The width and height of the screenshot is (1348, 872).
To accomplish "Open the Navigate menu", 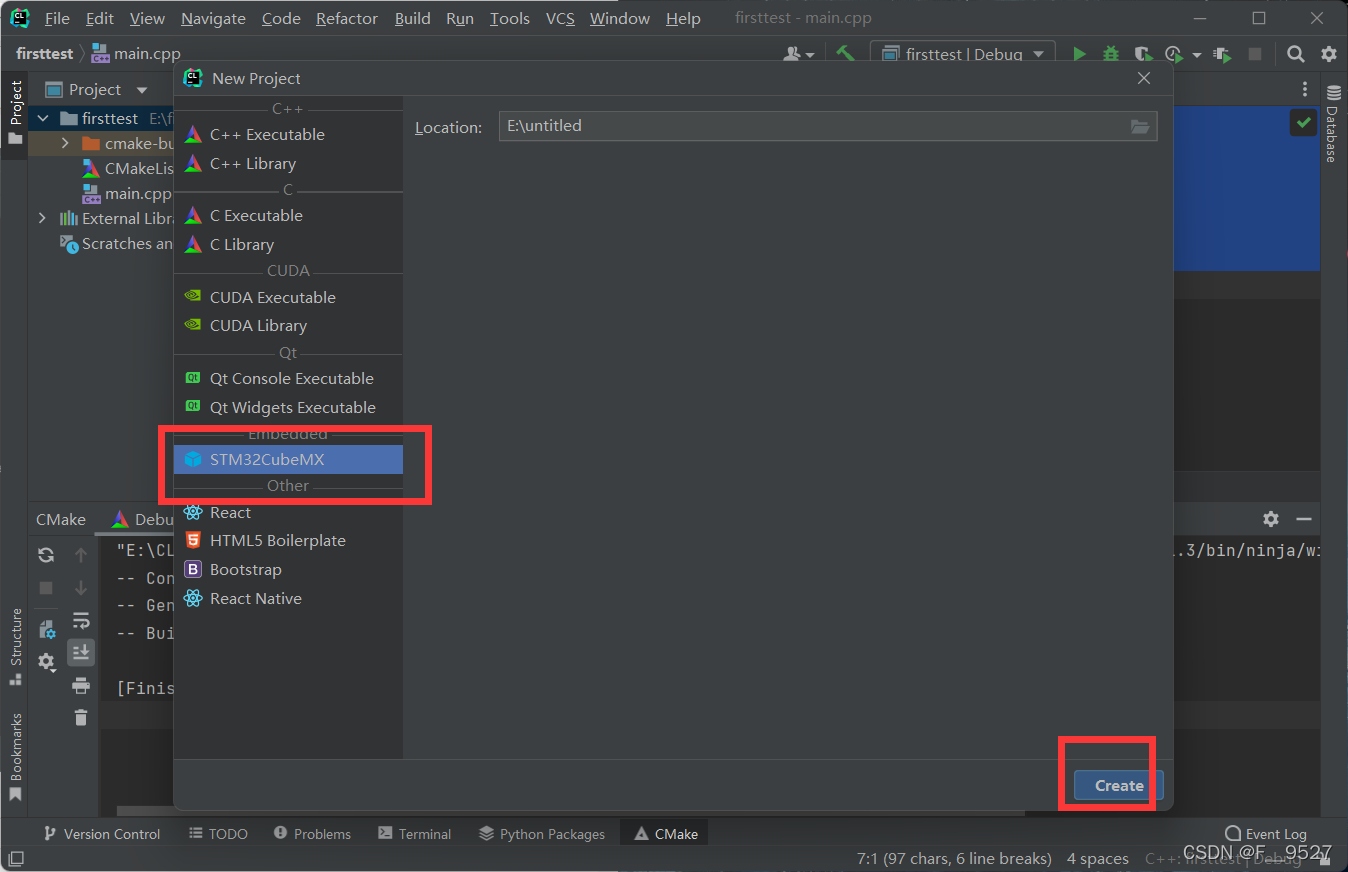I will (x=213, y=18).
